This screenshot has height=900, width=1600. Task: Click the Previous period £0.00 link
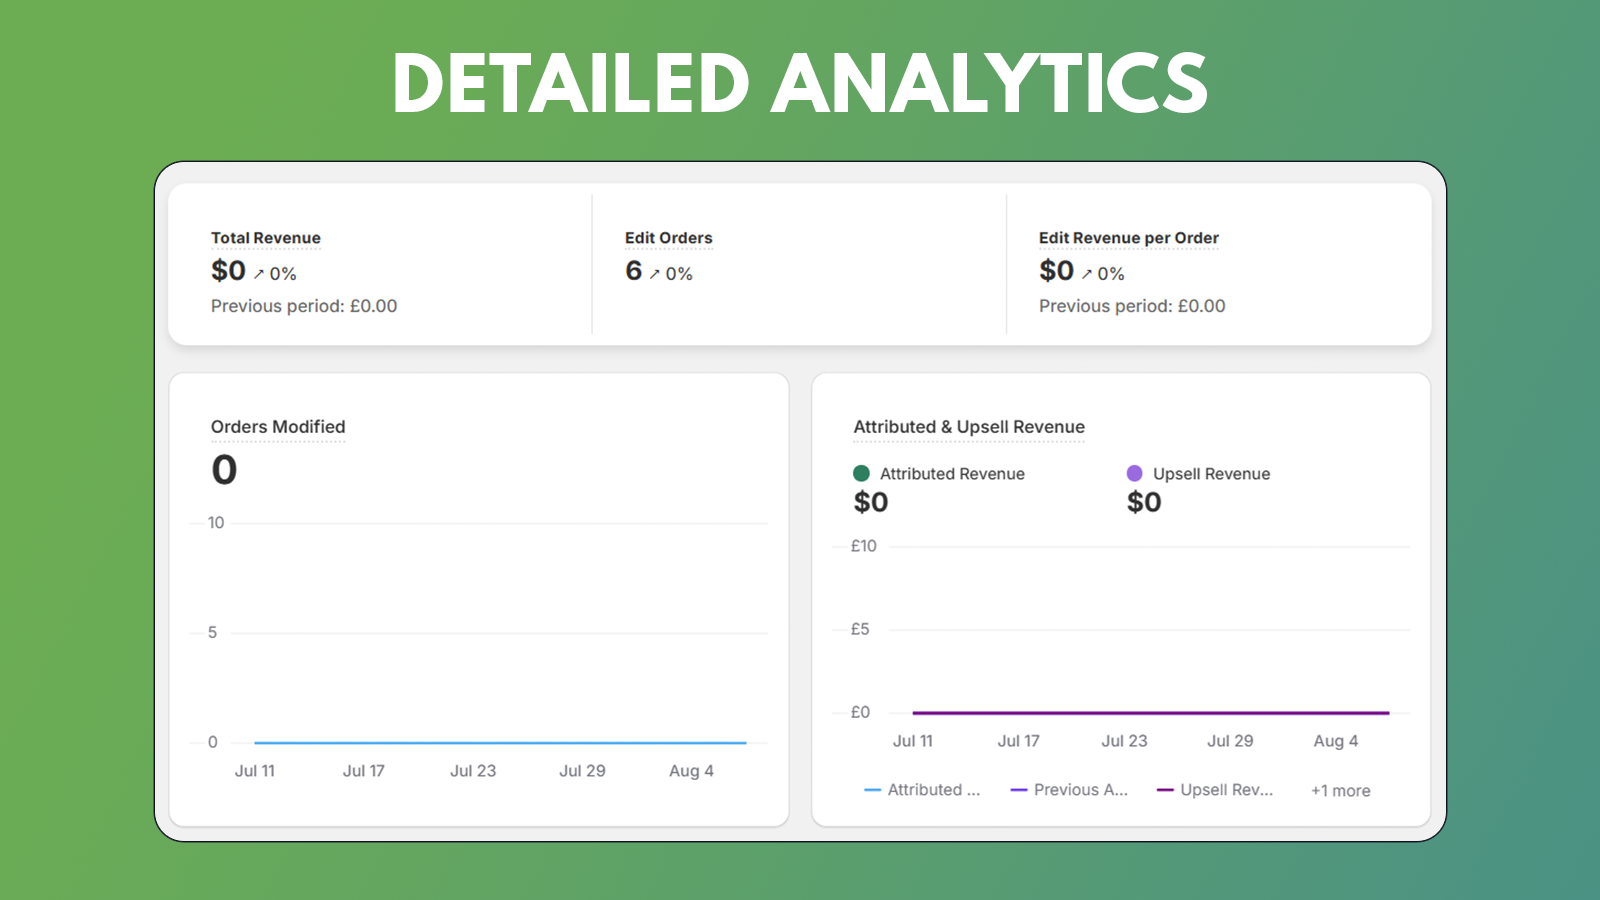coord(304,306)
